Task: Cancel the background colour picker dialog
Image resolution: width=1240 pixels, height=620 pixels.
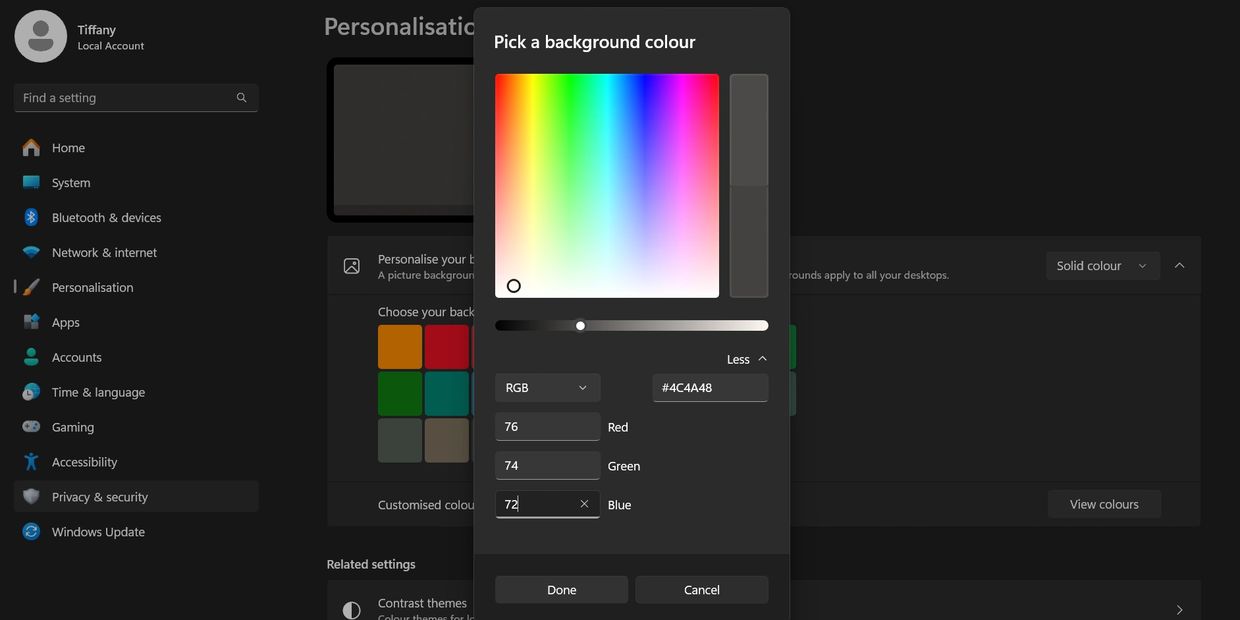Action: 701,590
